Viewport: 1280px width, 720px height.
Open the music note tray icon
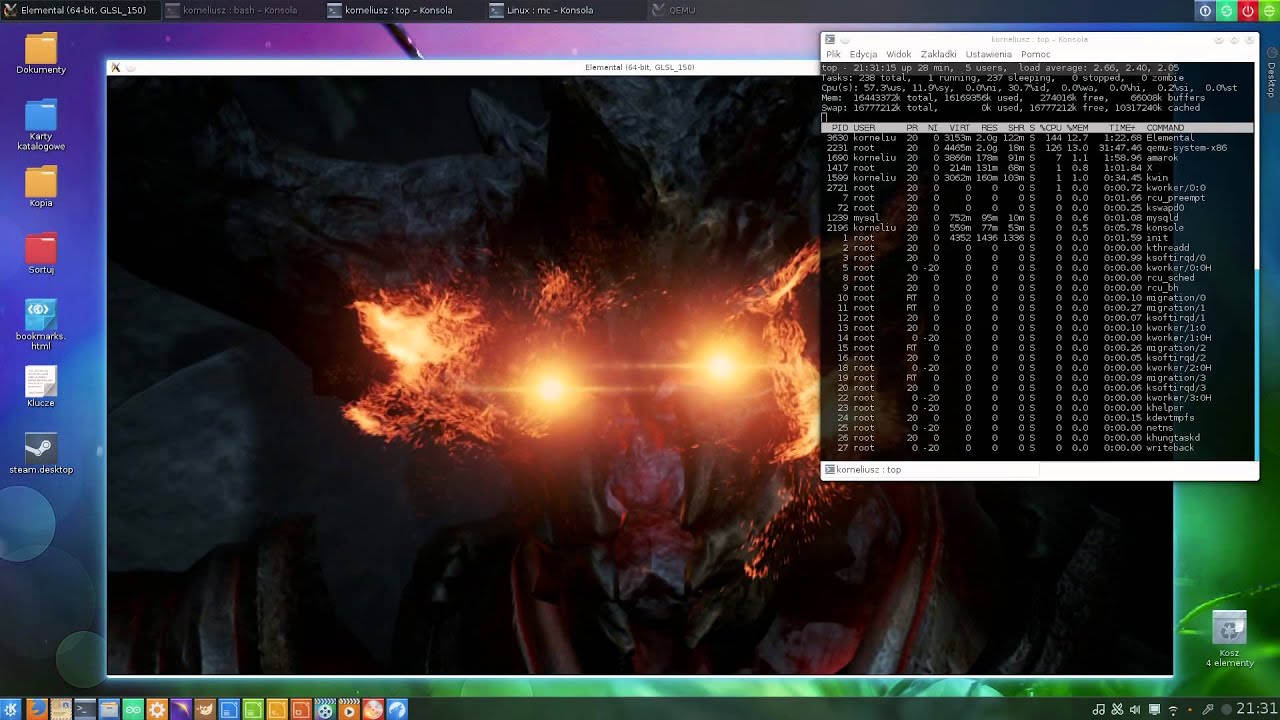[x=1099, y=710]
